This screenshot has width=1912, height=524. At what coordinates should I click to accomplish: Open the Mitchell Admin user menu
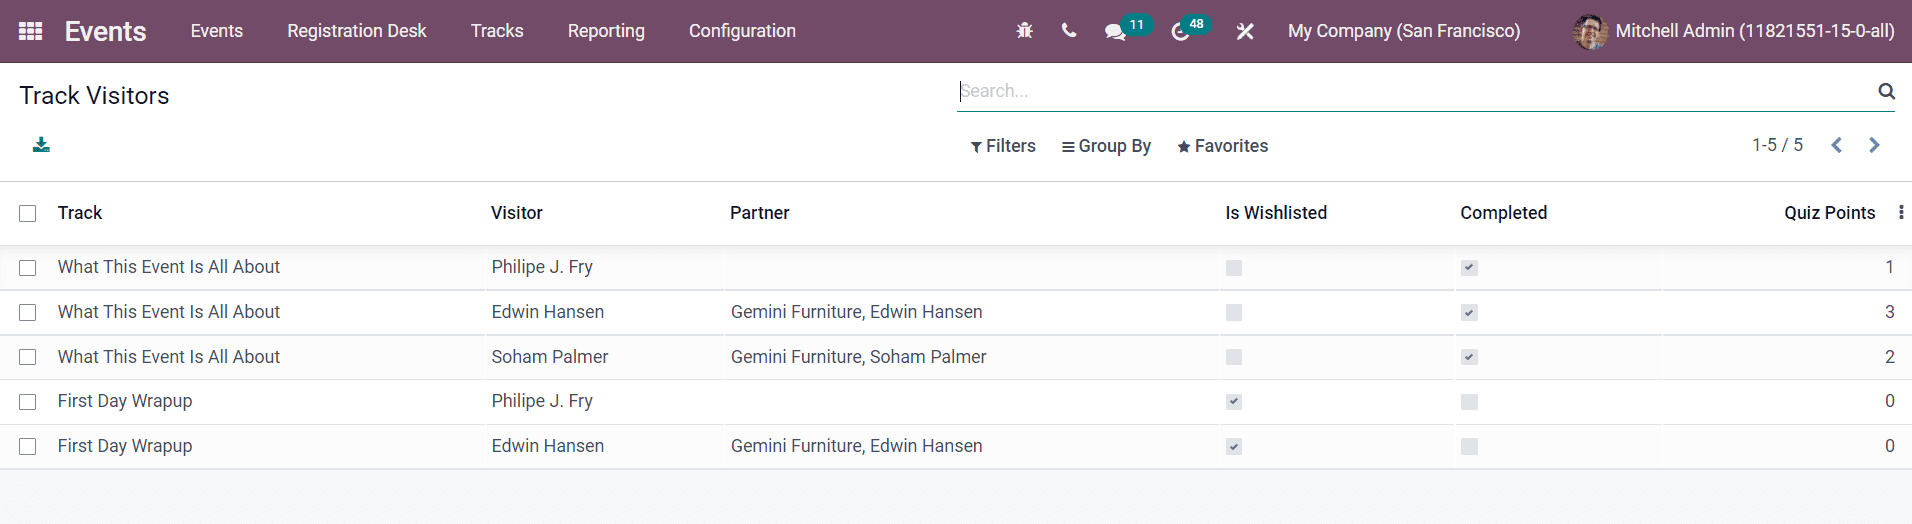coord(1734,31)
